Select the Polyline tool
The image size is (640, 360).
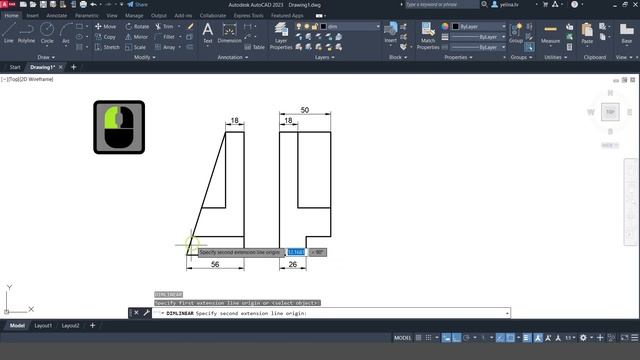(26, 33)
